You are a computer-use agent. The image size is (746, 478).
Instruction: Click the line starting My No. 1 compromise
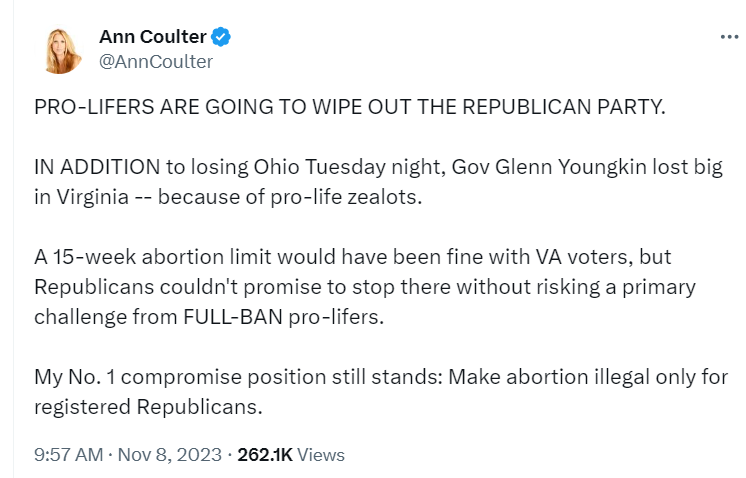381,377
